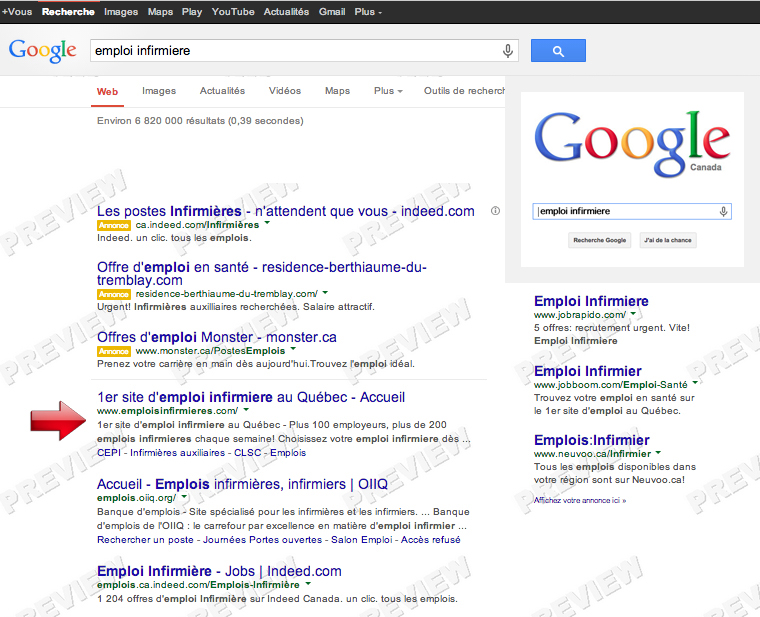
Task: Click the www.emploisinfirmieres.com/ green URL
Action: coord(167,411)
